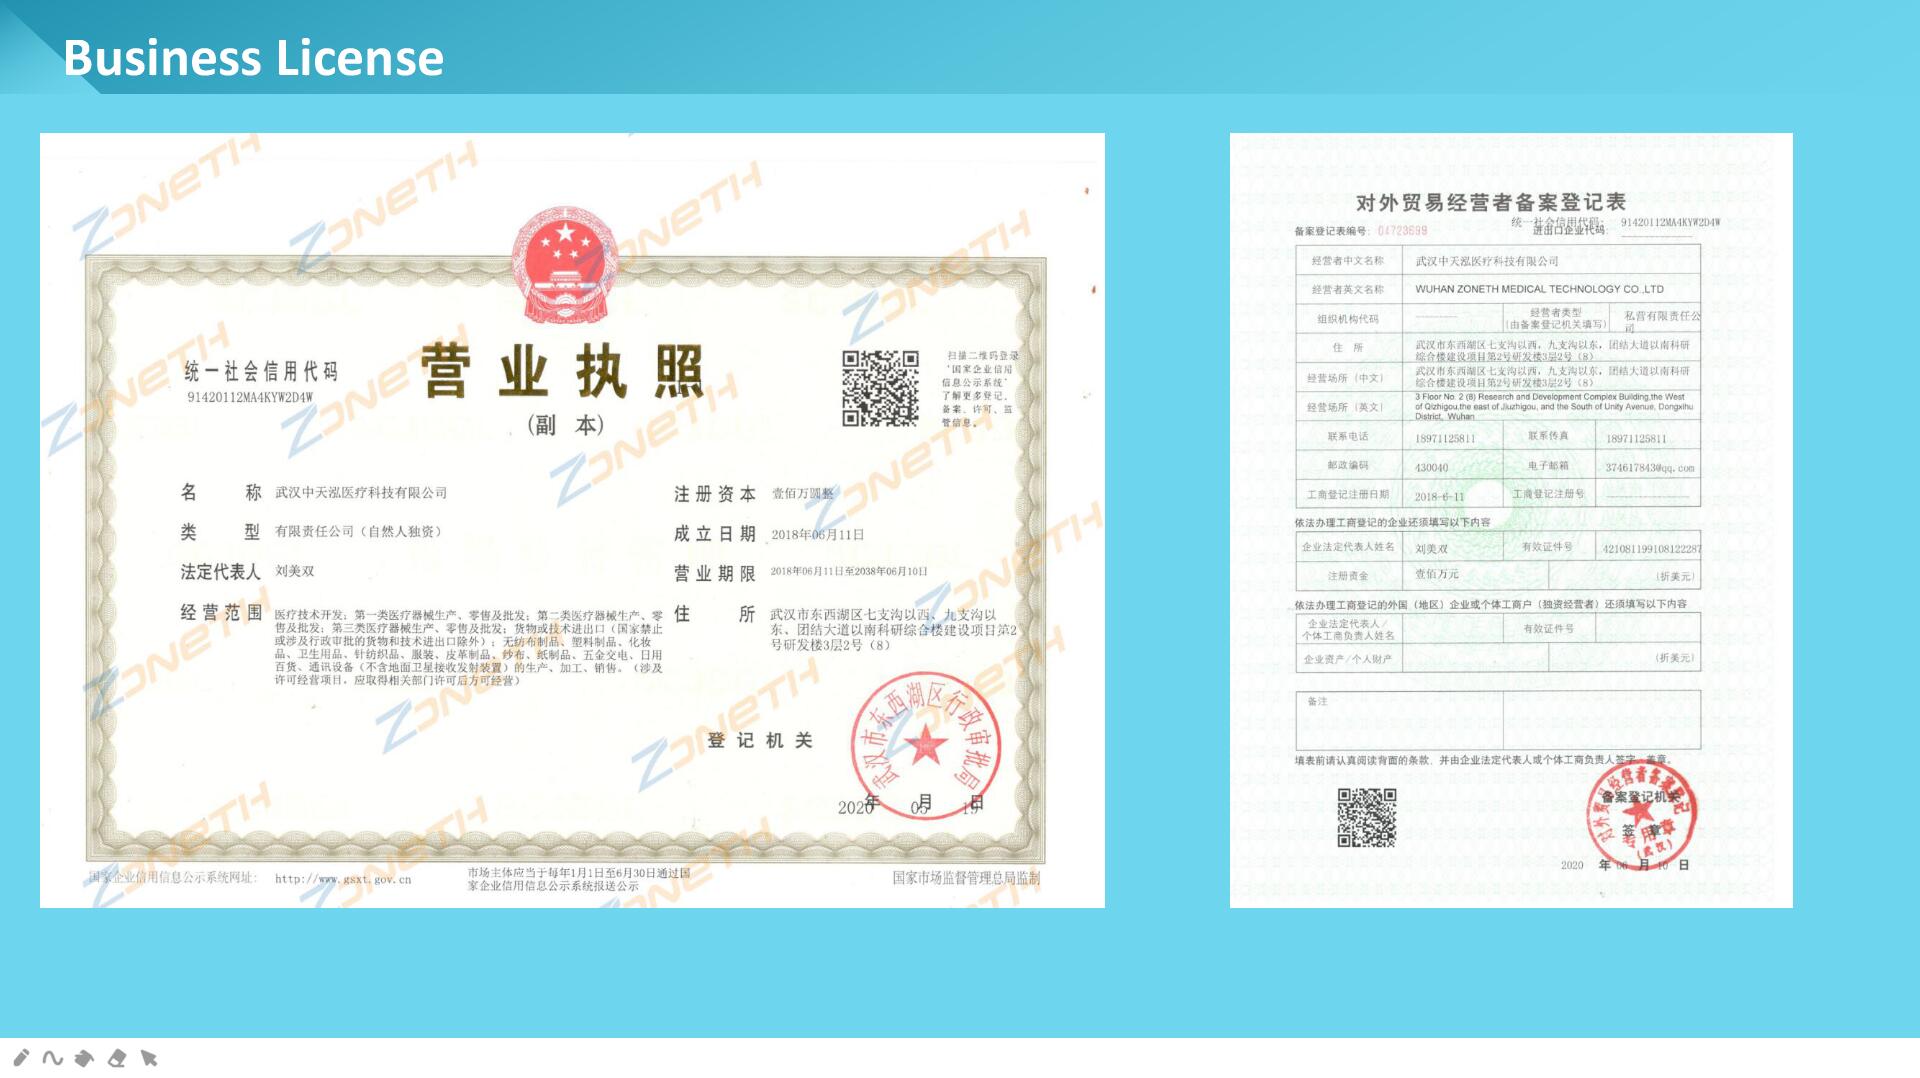Select the pencil annotation tool
This screenshot has height=1078, width=1920.
(x=21, y=1057)
